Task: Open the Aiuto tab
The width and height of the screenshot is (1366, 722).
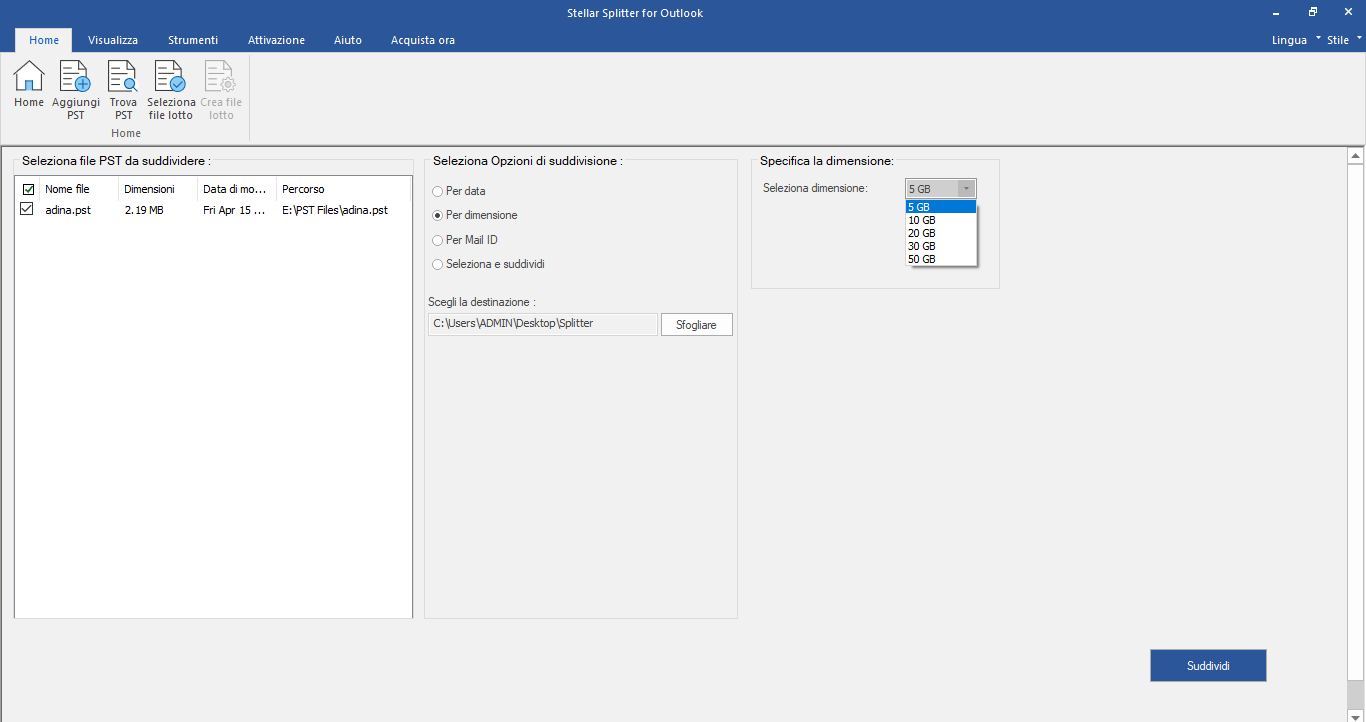Action: pyautogui.click(x=348, y=40)
